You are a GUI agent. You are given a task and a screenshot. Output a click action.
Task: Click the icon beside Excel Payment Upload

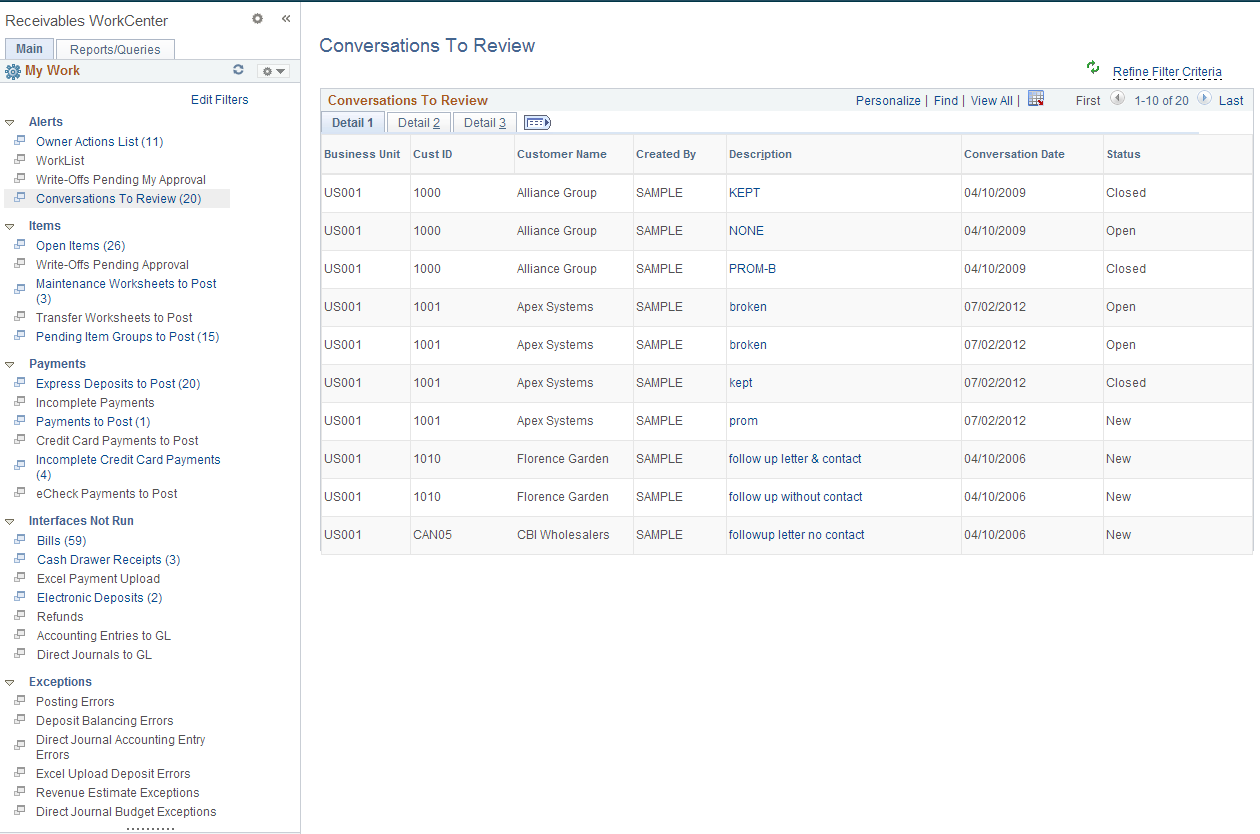coord(19,578)
